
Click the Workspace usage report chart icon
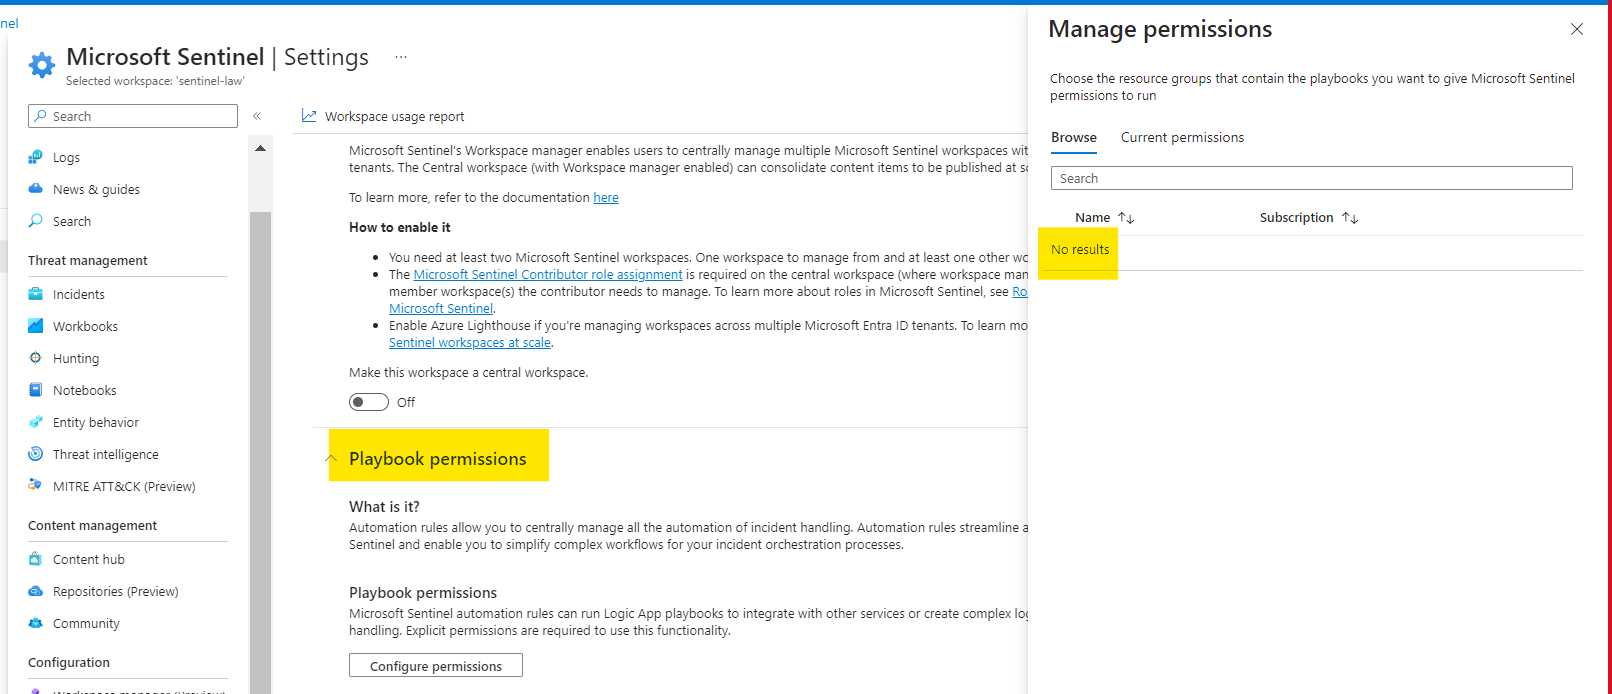point(309,116)
